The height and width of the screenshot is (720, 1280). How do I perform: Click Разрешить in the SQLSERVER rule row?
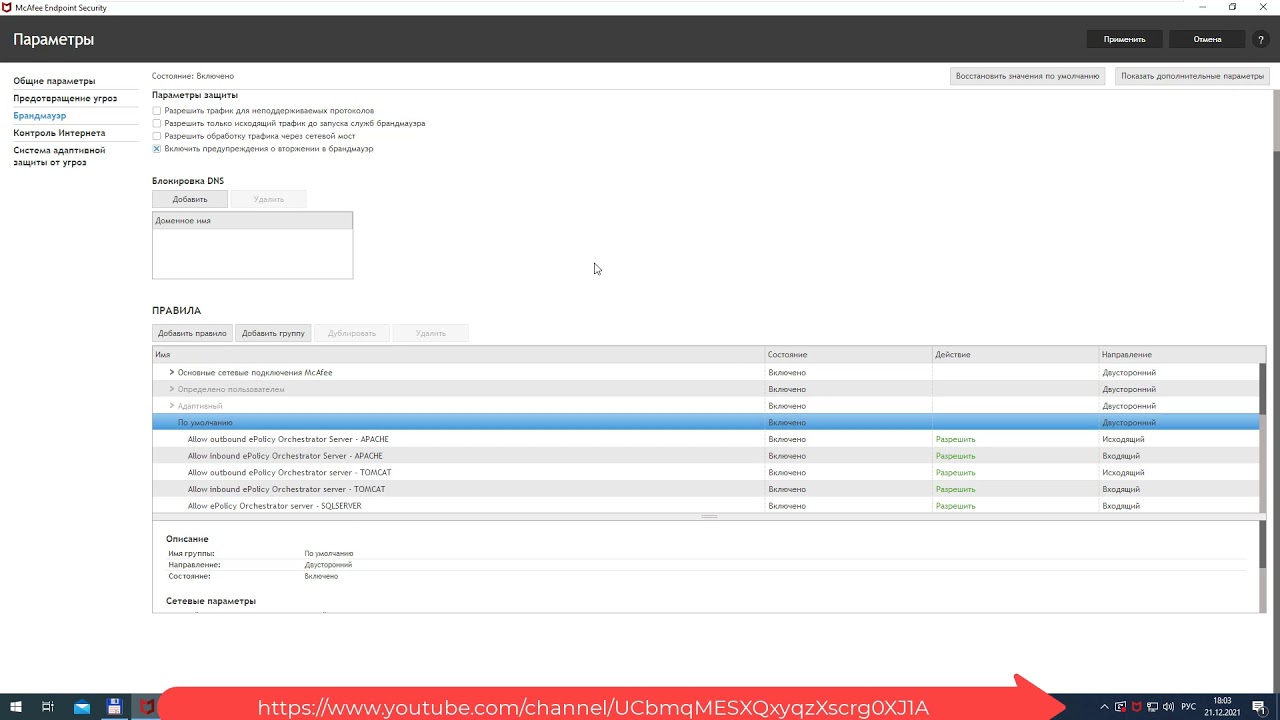(955, 506)
